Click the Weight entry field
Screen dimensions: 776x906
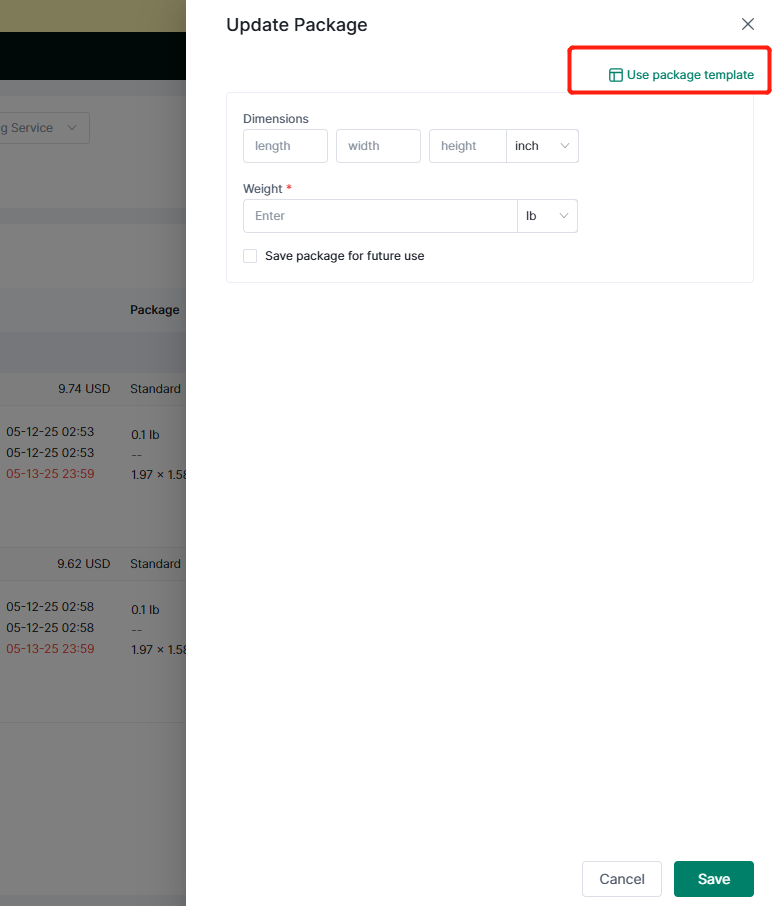point(379,216)
